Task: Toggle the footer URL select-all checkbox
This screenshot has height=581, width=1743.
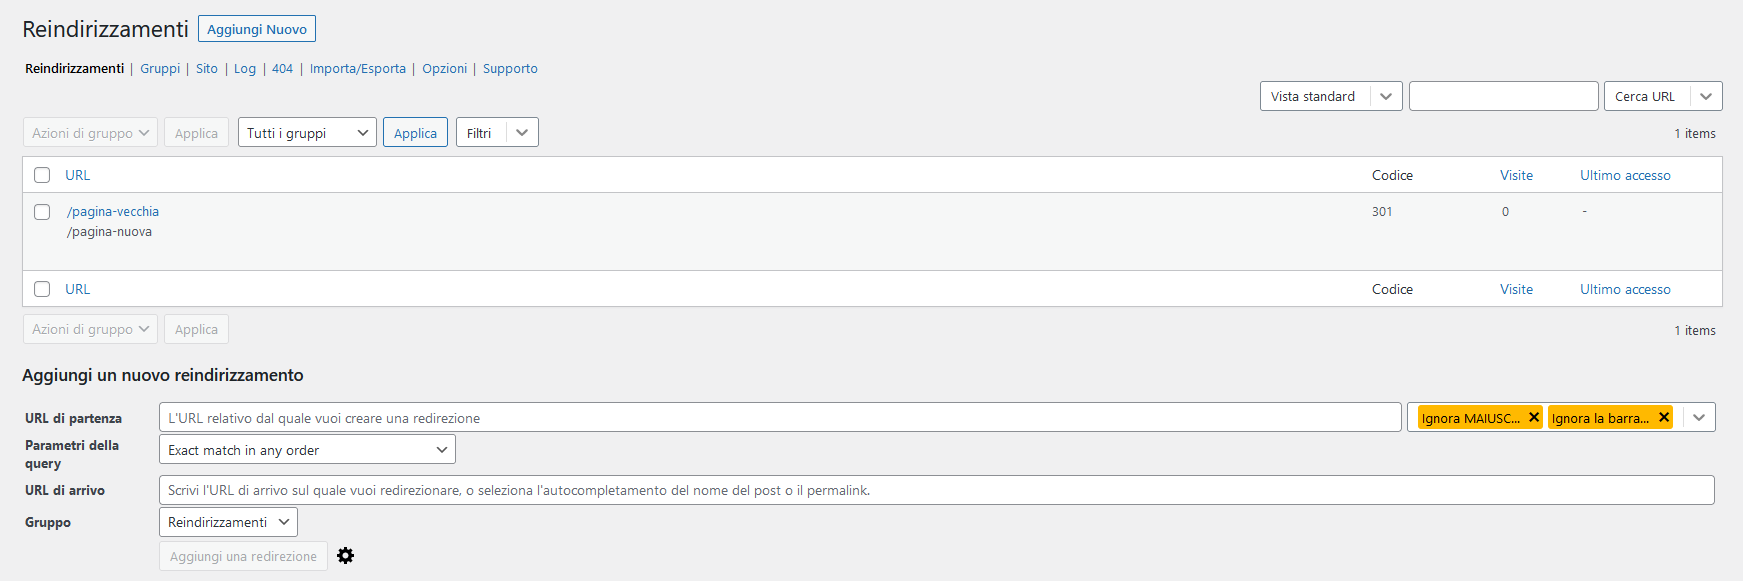Action: pyautogui.click(x=42, y=289)
